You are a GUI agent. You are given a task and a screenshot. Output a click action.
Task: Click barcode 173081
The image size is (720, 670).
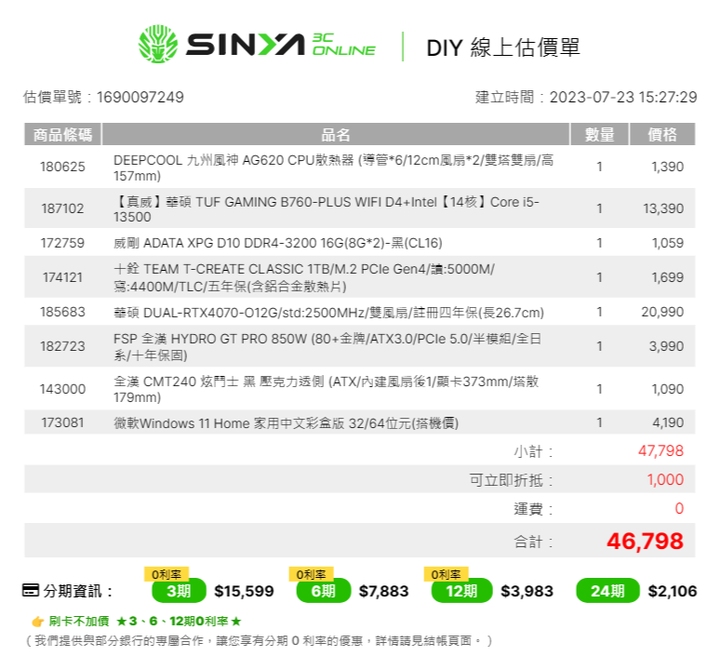pyautogui.click(x=62, y=422)
